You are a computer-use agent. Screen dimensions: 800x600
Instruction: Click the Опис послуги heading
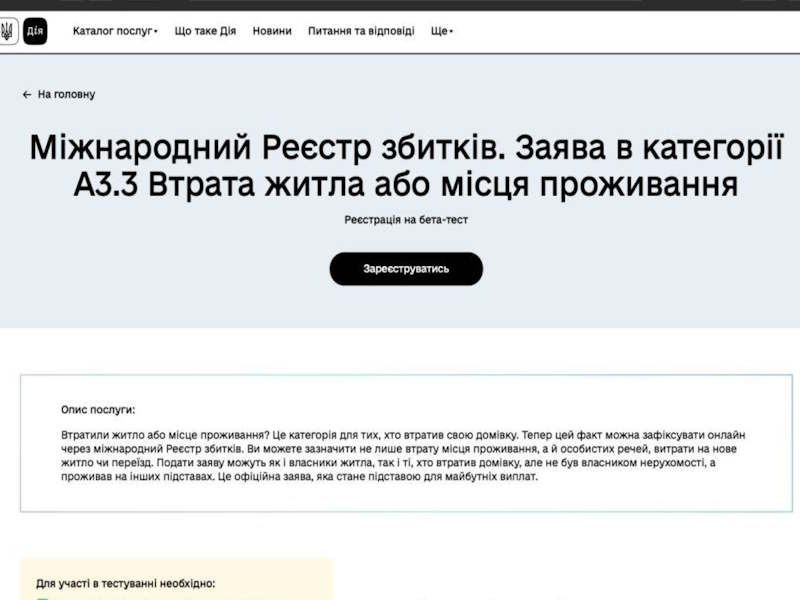tap(98, 409)
